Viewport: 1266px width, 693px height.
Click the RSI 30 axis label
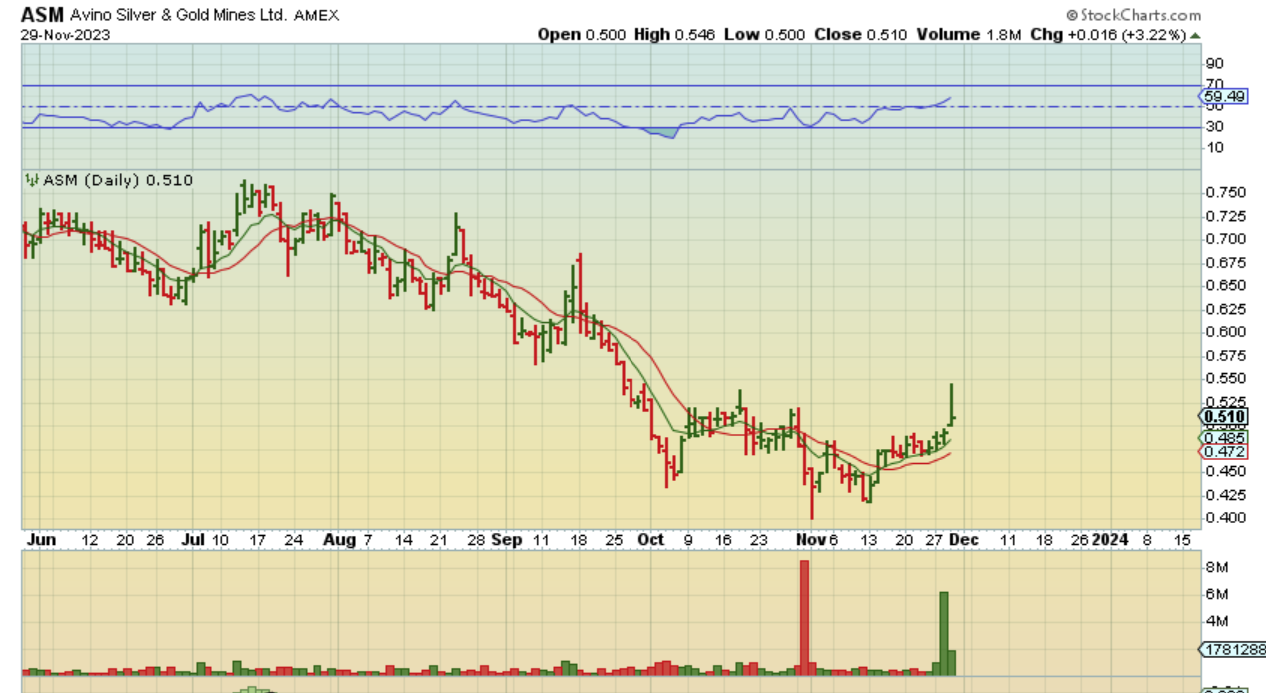click(x=1213, y=126)
